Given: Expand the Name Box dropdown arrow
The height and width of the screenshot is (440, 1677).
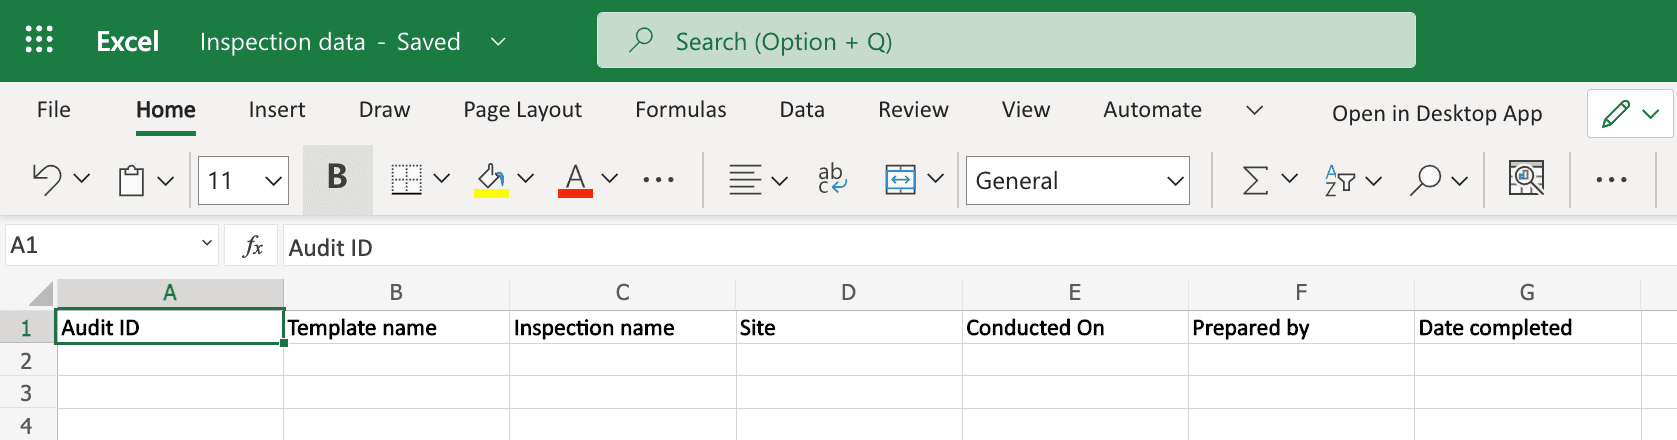Looking at the screenshot, I should click(x=207, y=243).
